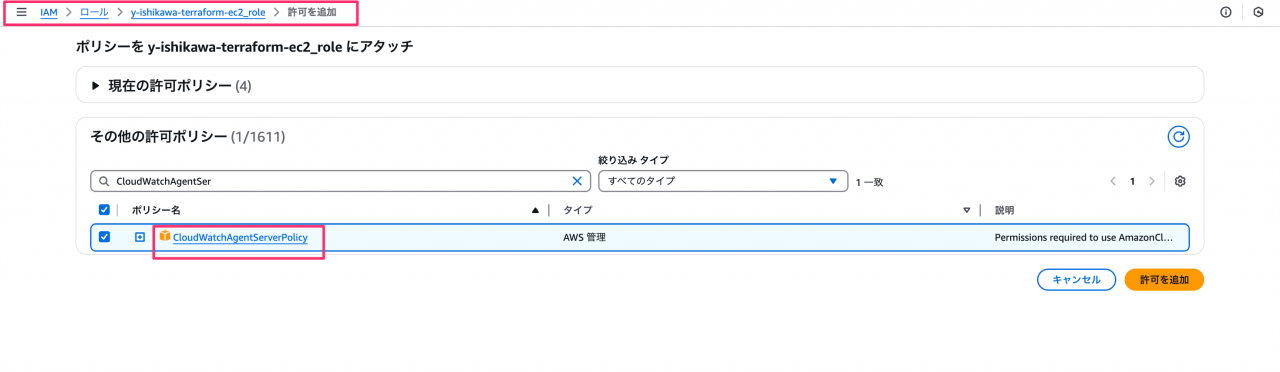Click page number 1
The height and width of the screenshot is (372, 1280).
click(x=1132, y=181)
